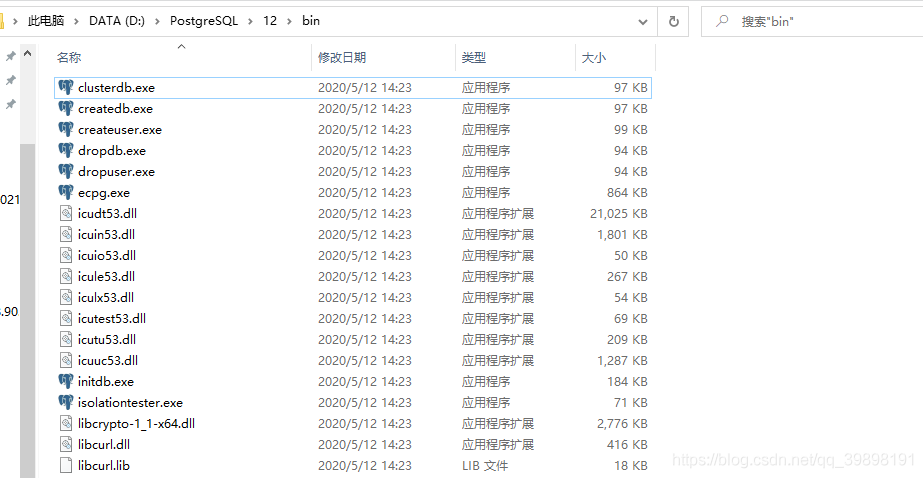Click the topmost pin icon in sidebar
The height and width of the screenshot is (478, 923).
10,57
